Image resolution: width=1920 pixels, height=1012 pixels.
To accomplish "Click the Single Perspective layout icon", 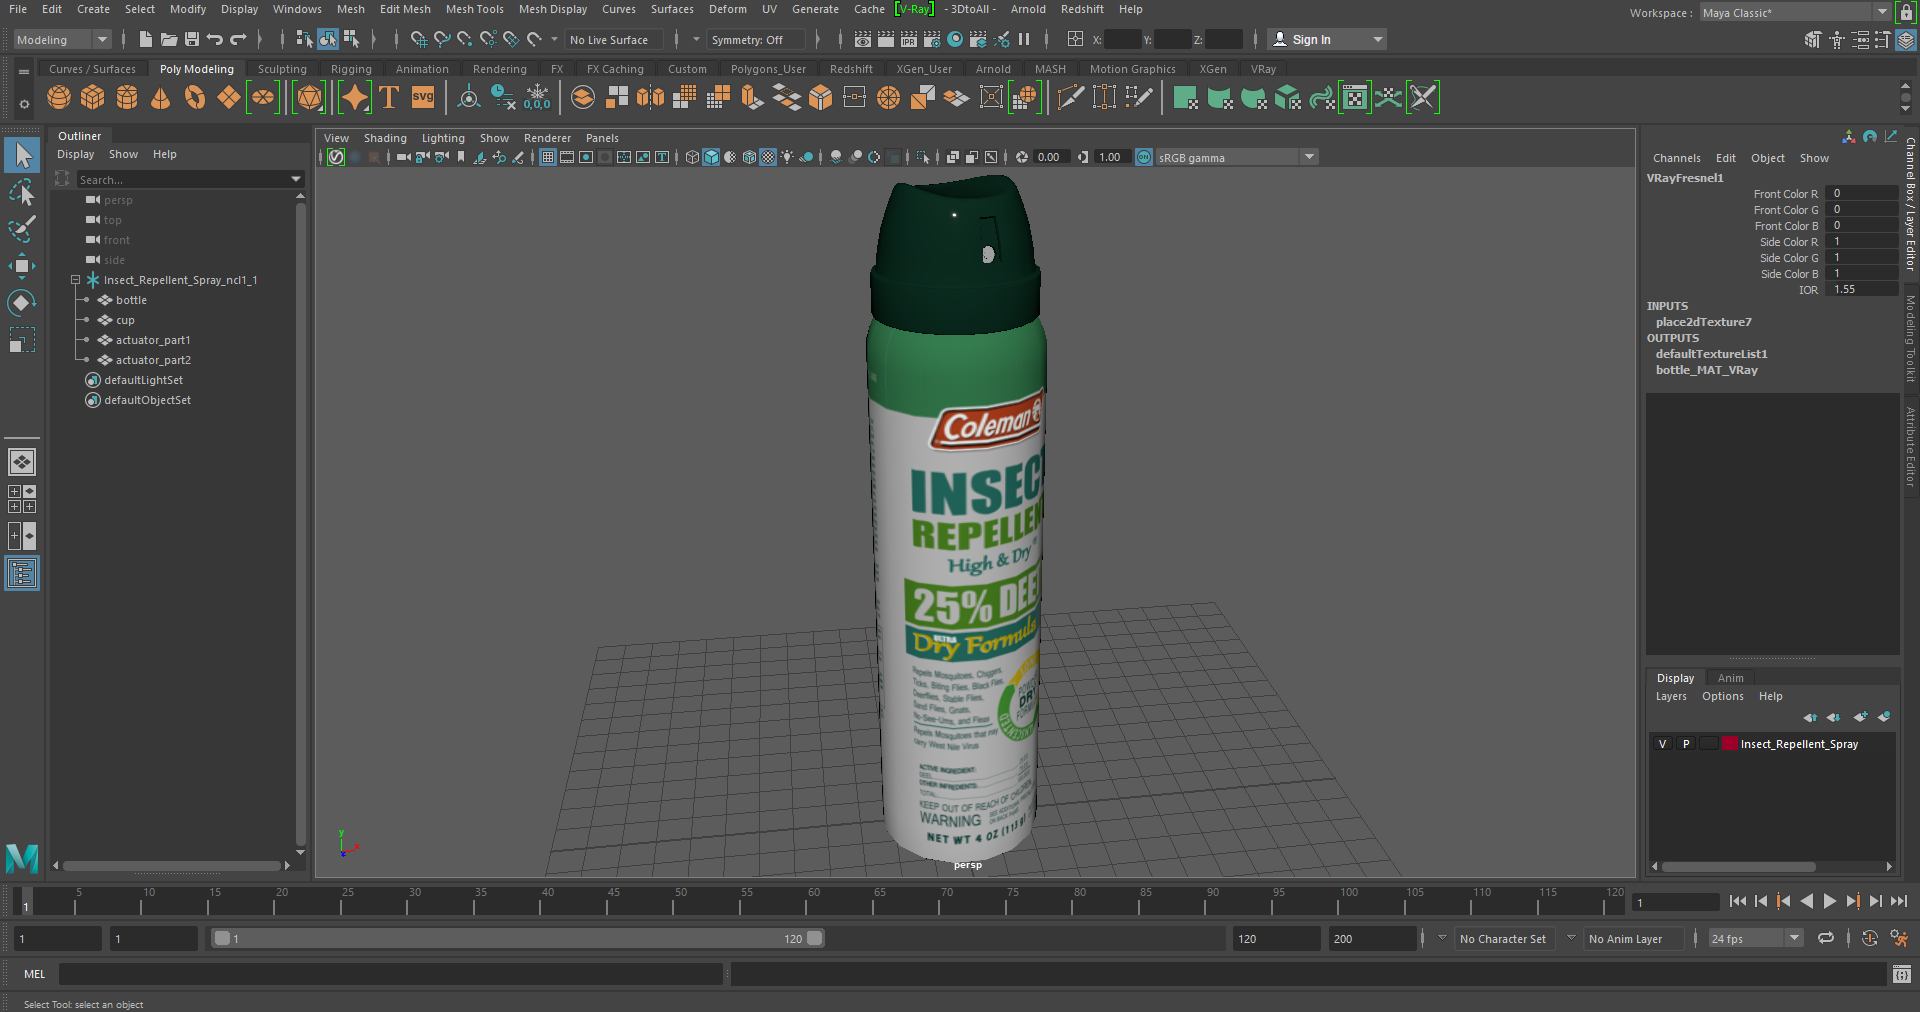I will (22, 462).
